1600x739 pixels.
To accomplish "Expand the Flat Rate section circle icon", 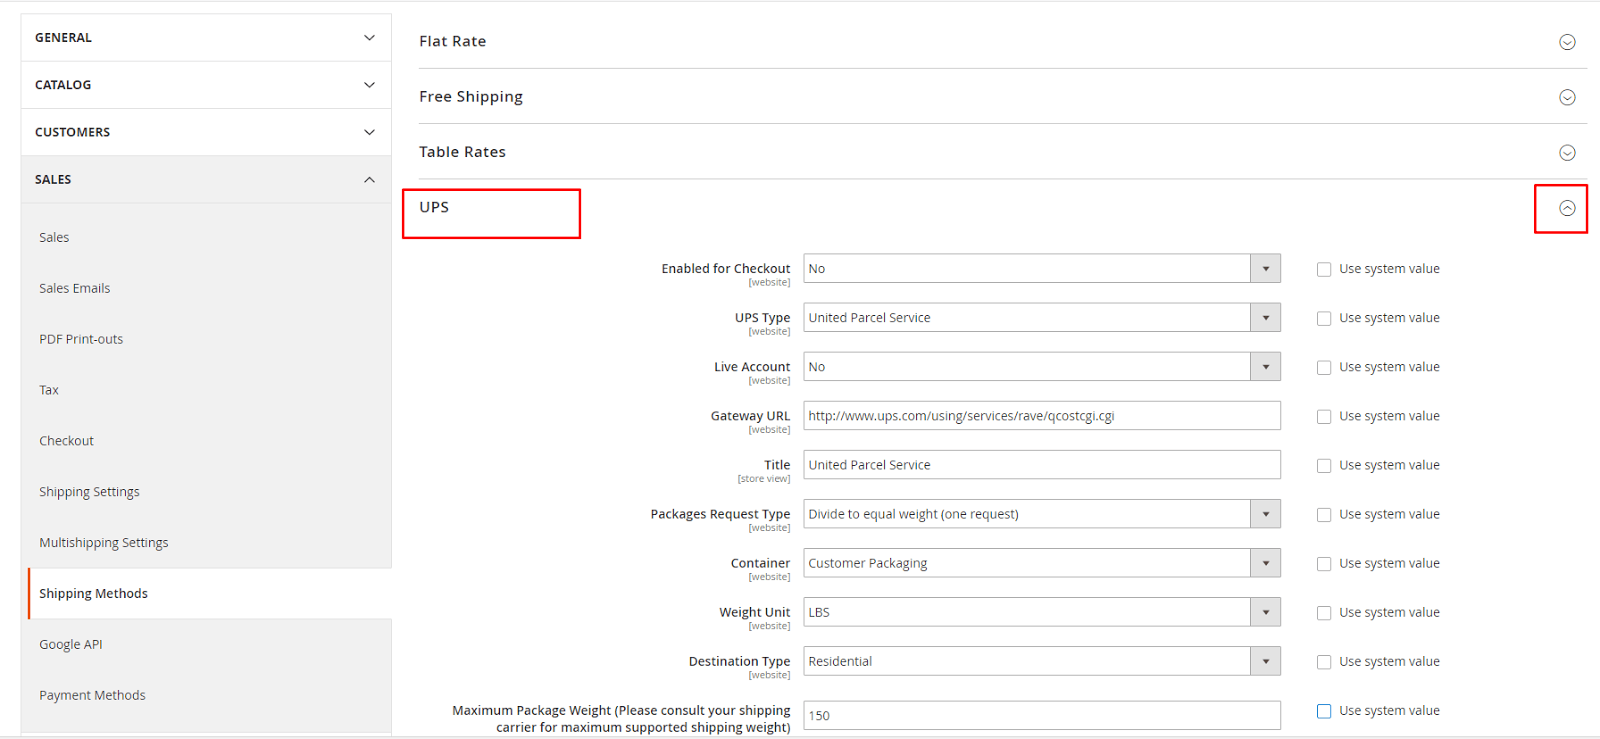I will click(x=1567, y=42).
